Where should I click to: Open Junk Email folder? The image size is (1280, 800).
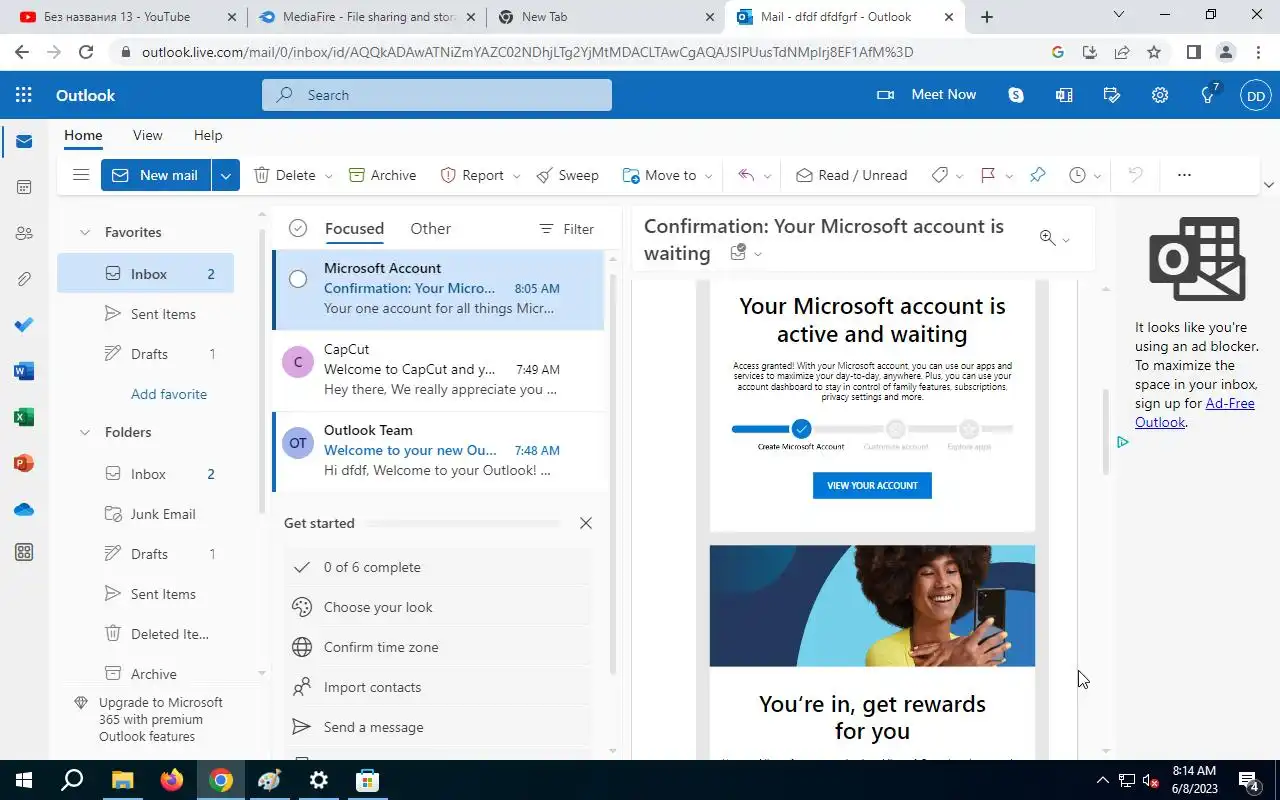click(x=145, y=514)
